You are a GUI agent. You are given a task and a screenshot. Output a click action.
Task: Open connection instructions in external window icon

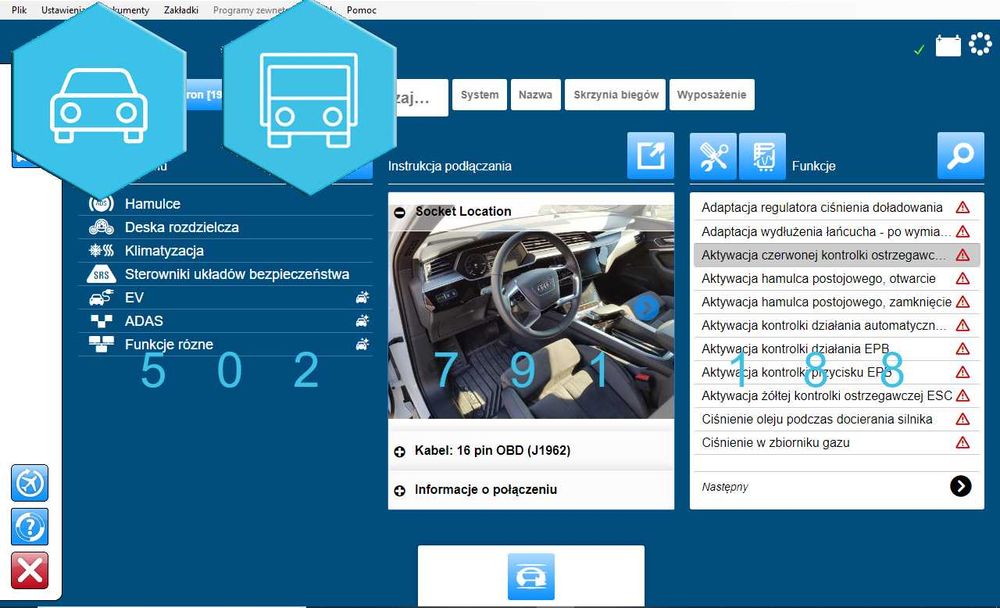click(x=651, y=156)
